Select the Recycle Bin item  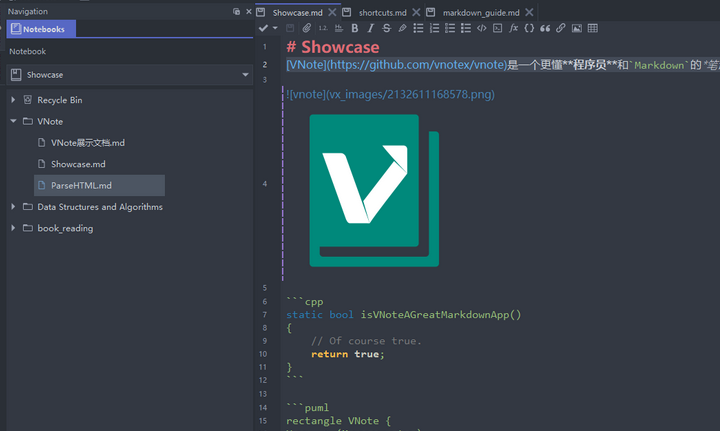click(x=60, y=100)
